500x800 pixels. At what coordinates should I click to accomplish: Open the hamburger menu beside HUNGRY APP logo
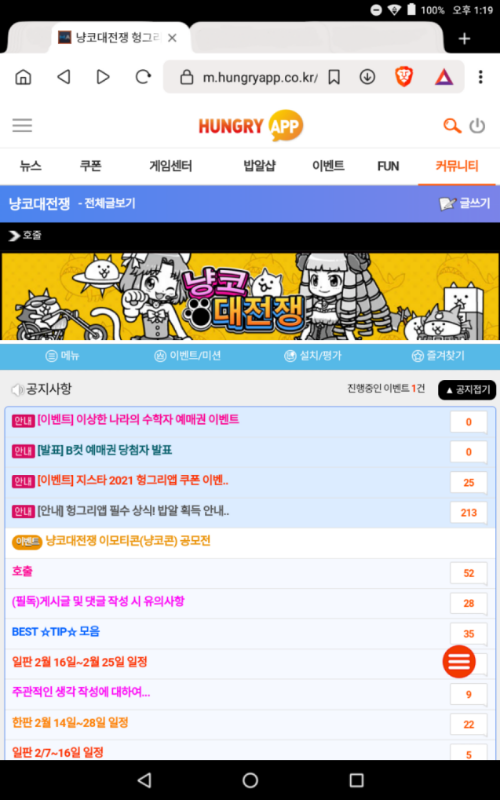coord(22,126)
